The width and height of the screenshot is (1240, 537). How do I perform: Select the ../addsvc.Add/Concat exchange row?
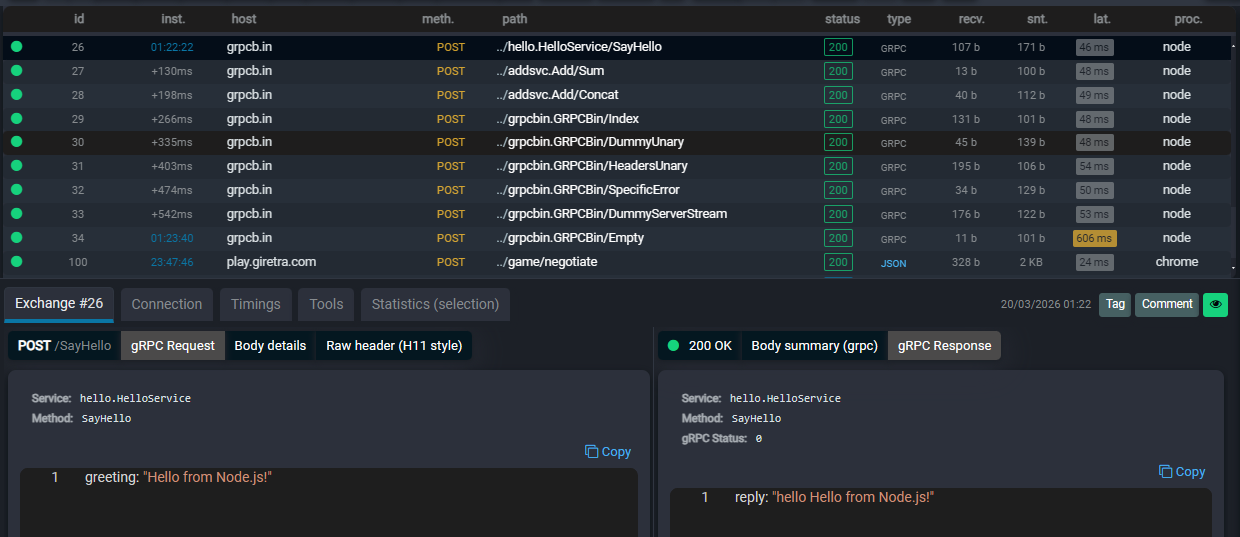(x=617, y=95)
